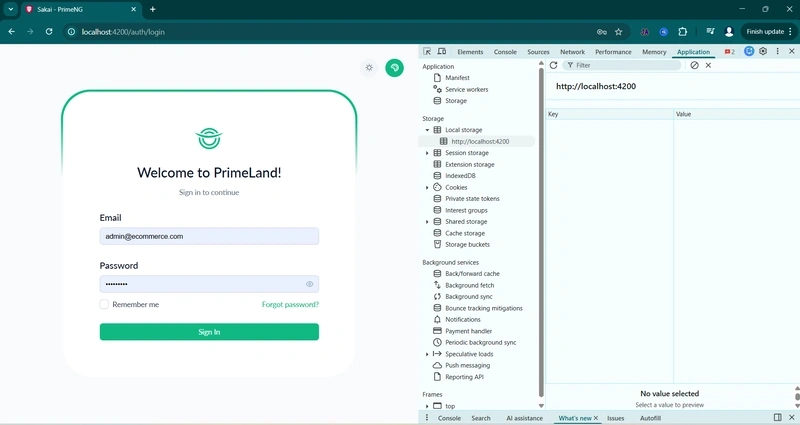Refresh the local storage table
Screen dimensions: 800x425
[x=553, y=65]
